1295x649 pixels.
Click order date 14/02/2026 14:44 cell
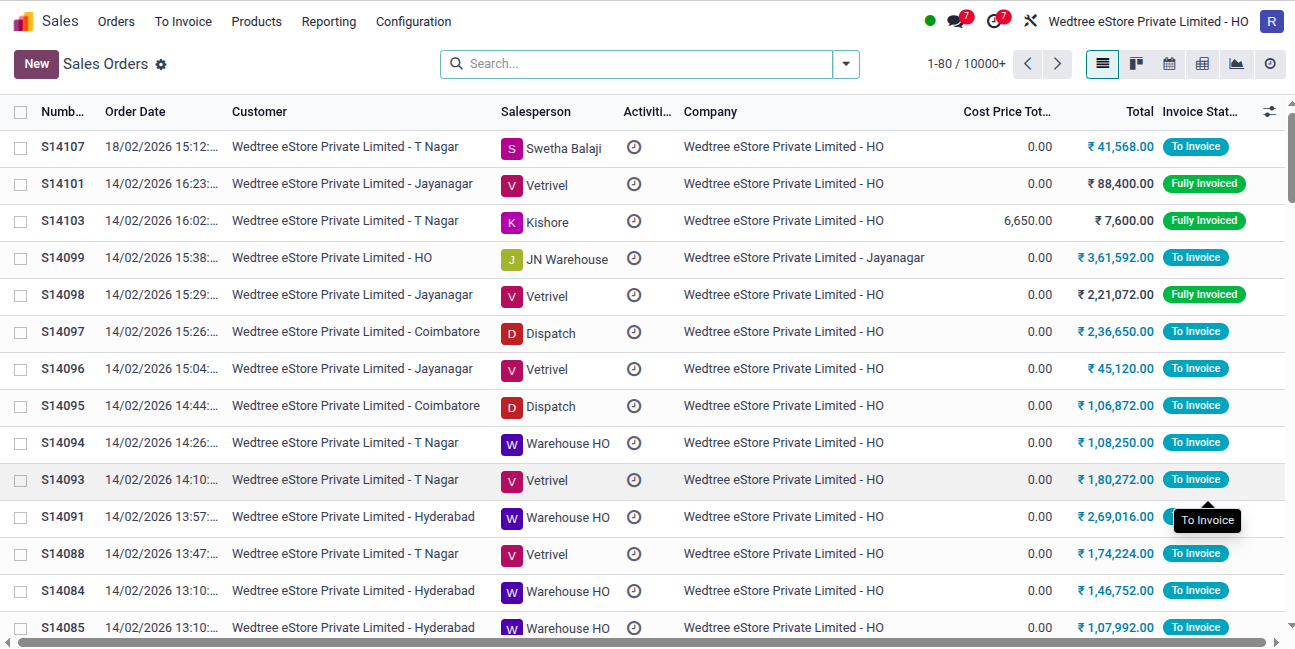[162, 406]
